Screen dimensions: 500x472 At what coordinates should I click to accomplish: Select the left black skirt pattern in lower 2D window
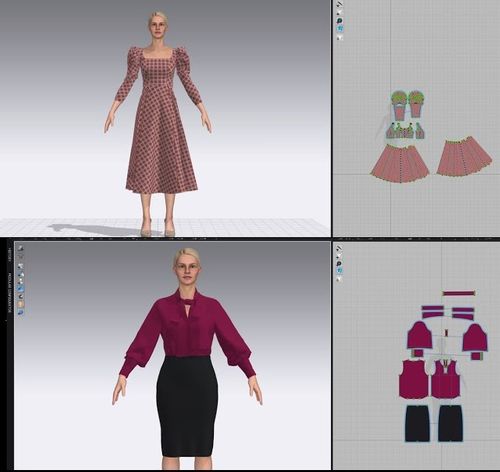(418, 424)
